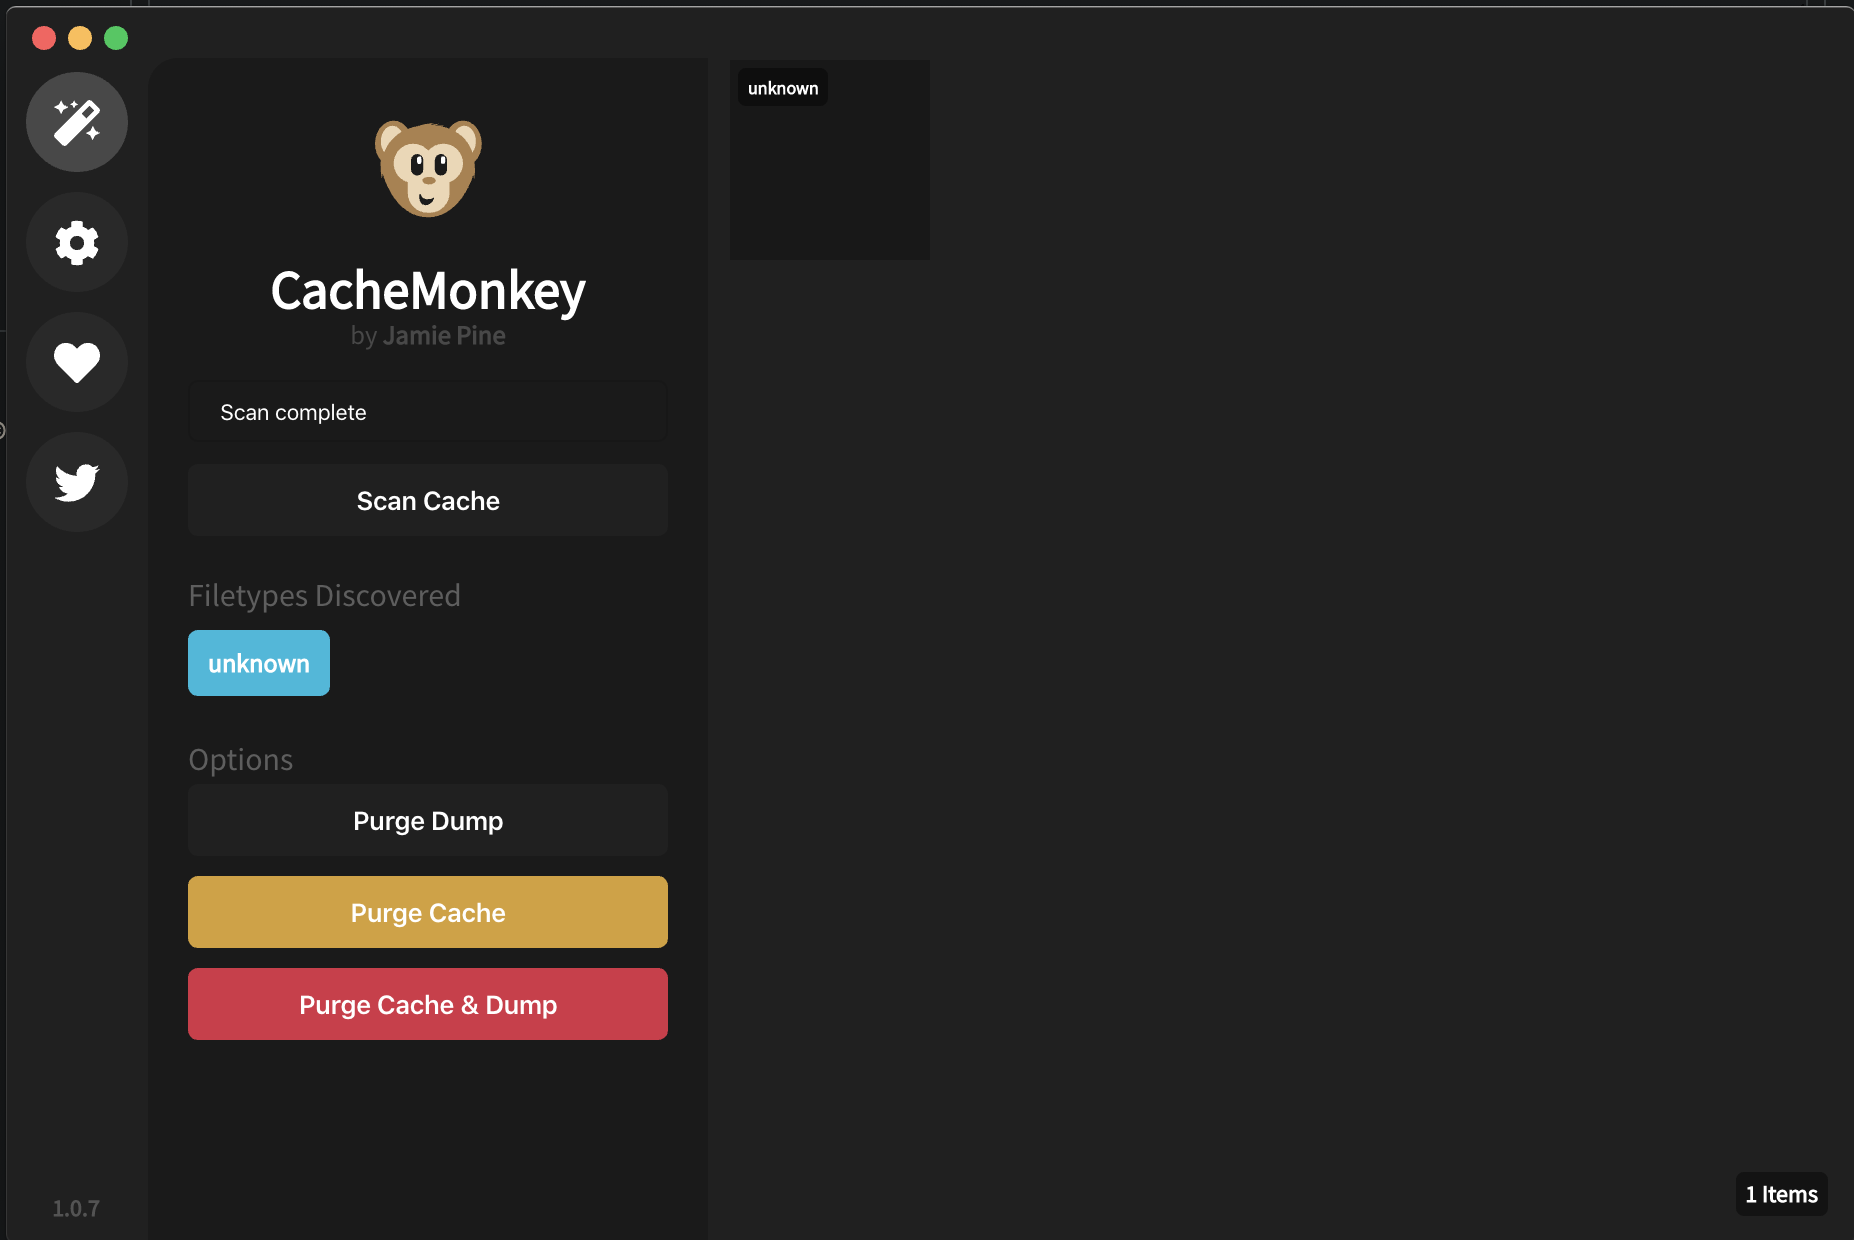The width and height of the screenshot is (1854, 1240).
Task: Expand the Options section heading
Action: (x=240, y=759)
